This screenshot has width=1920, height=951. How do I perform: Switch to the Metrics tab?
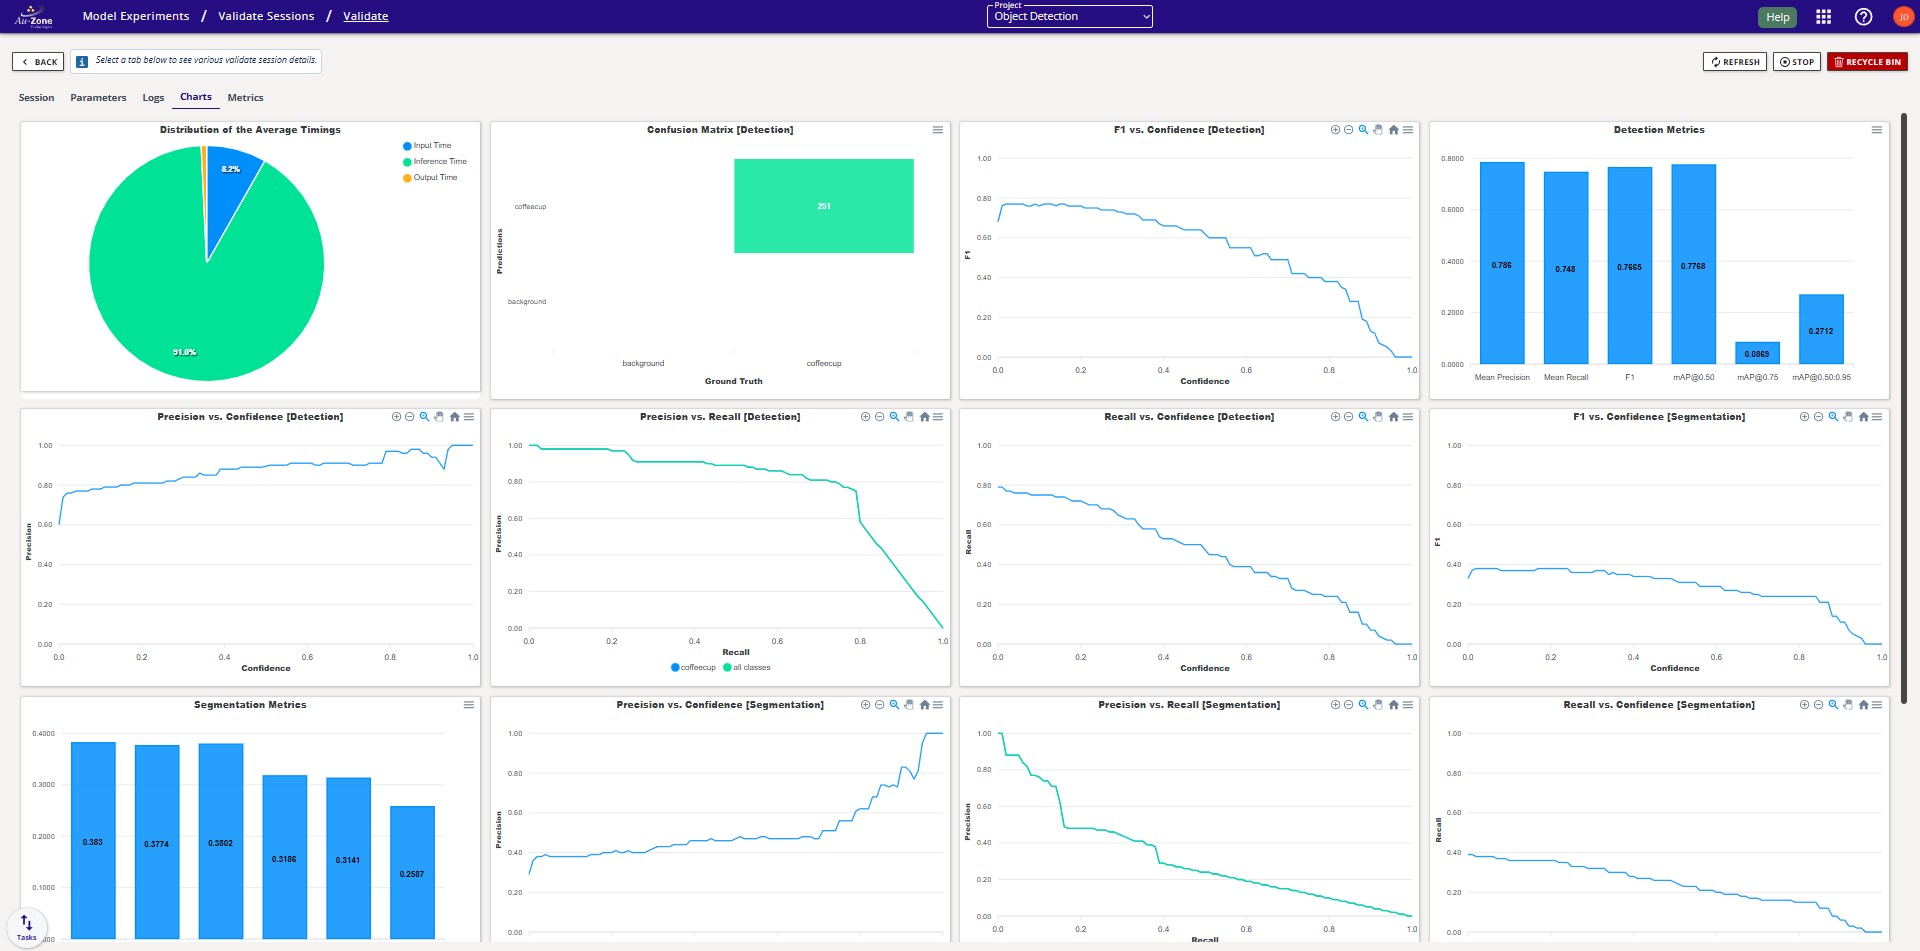245,97
